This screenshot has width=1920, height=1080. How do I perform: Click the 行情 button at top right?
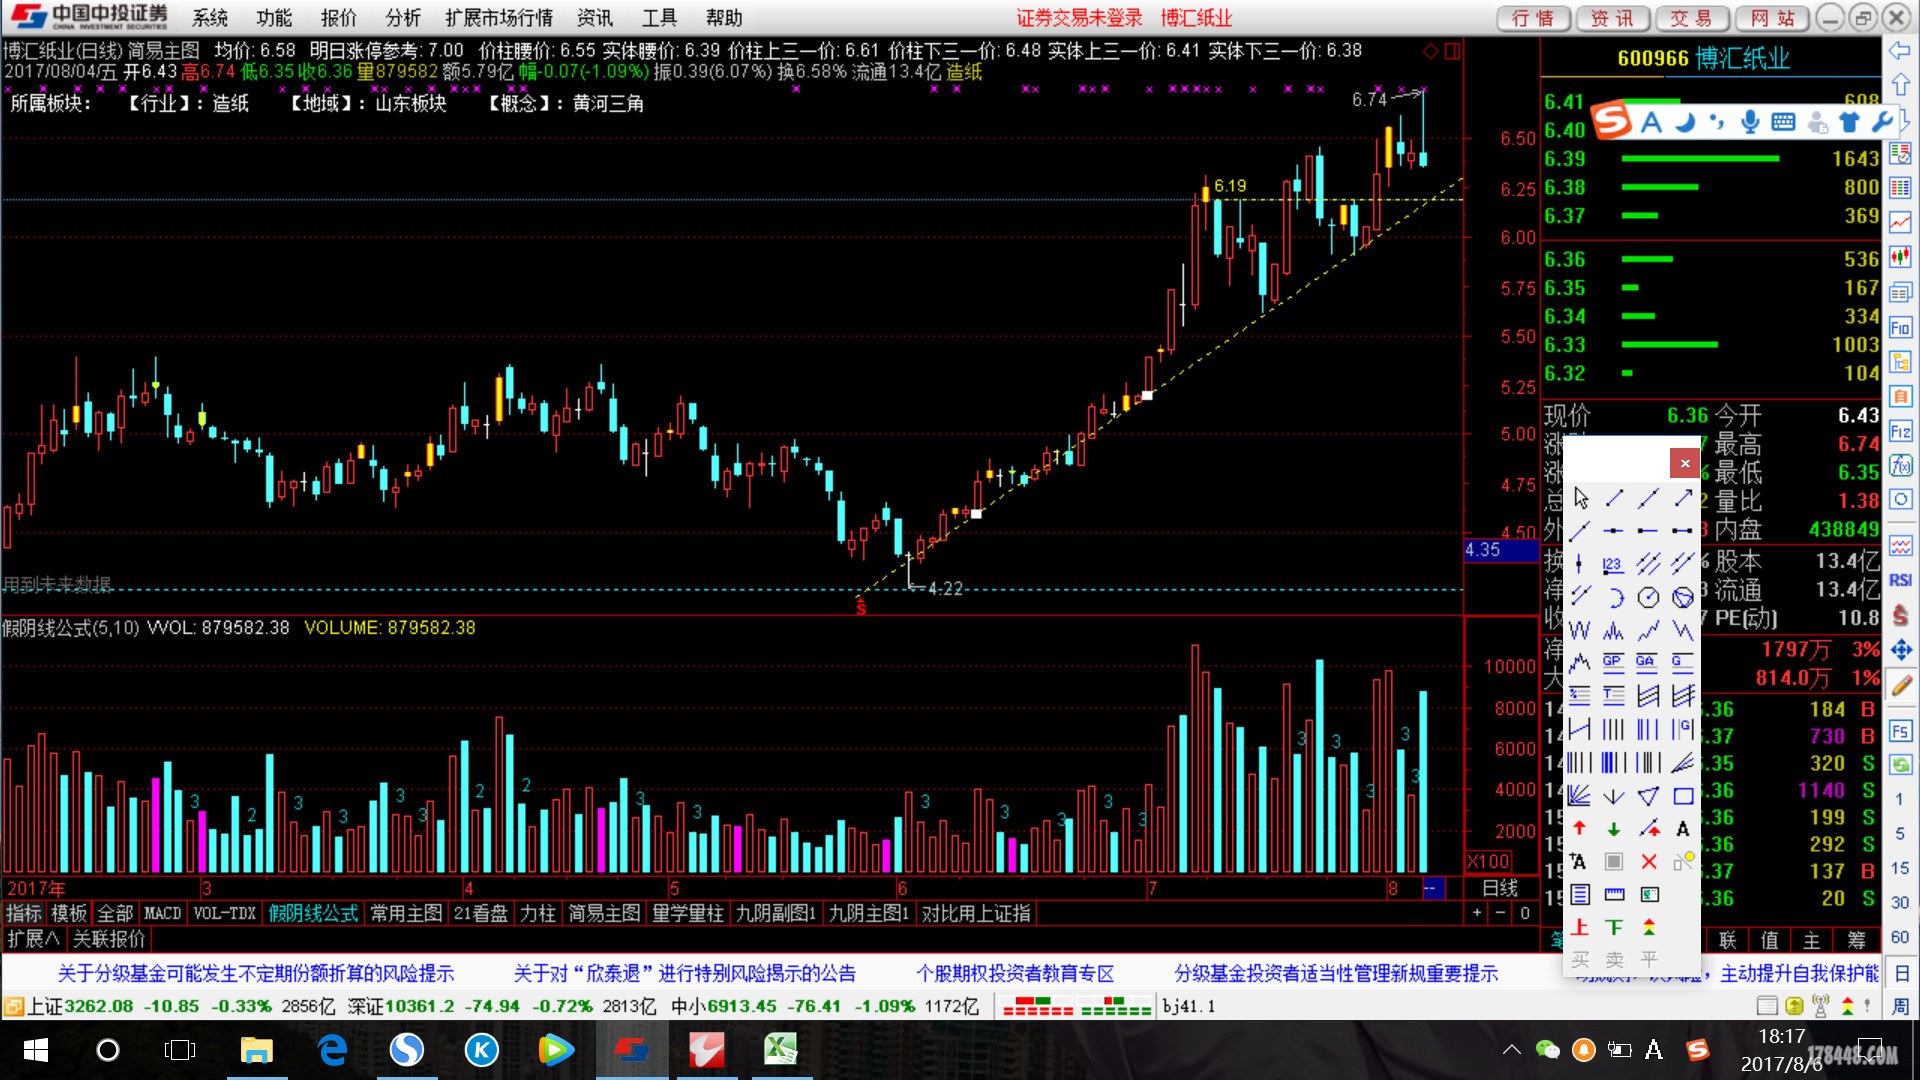[1532, 18]
